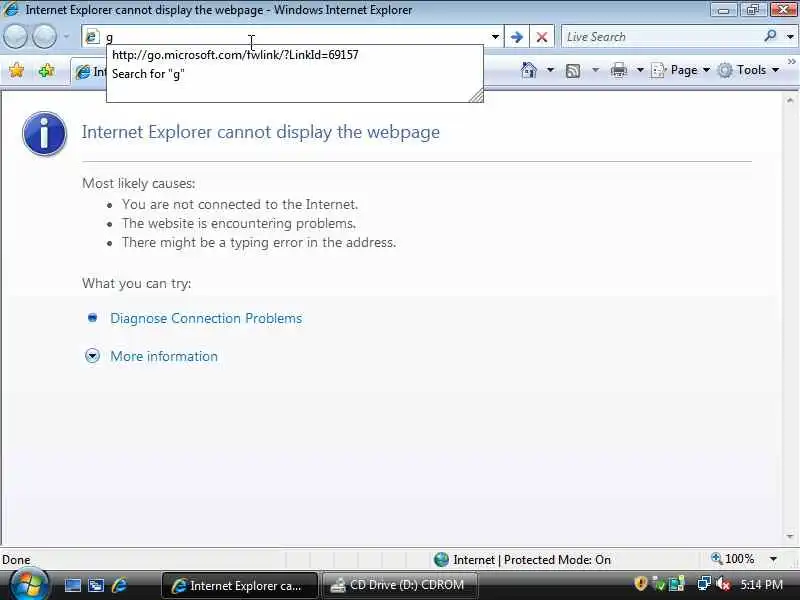800x600 pixels.
Task: Open the Tools menu
Action: (748, 70)
